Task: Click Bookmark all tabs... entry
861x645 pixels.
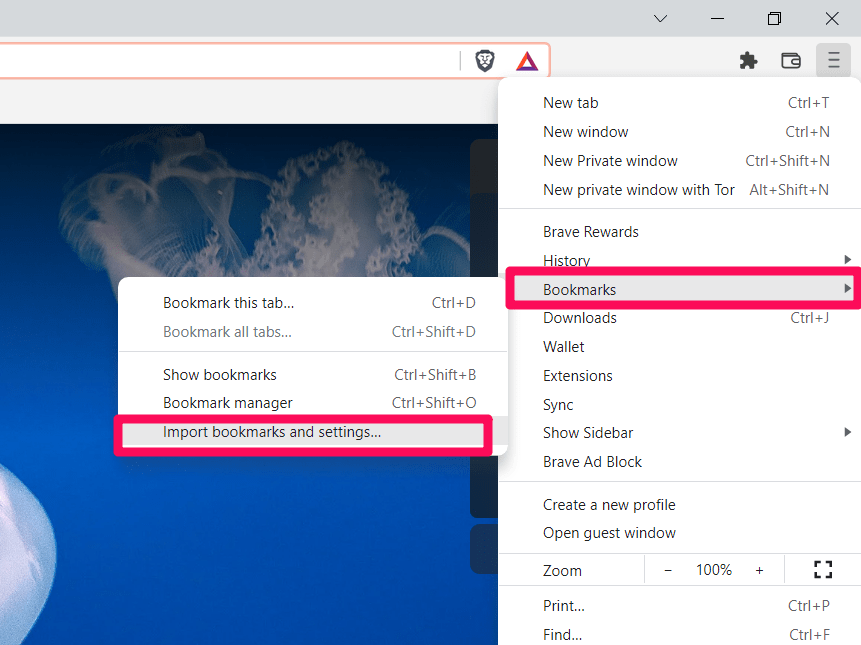Action: (x=313, y=332)
